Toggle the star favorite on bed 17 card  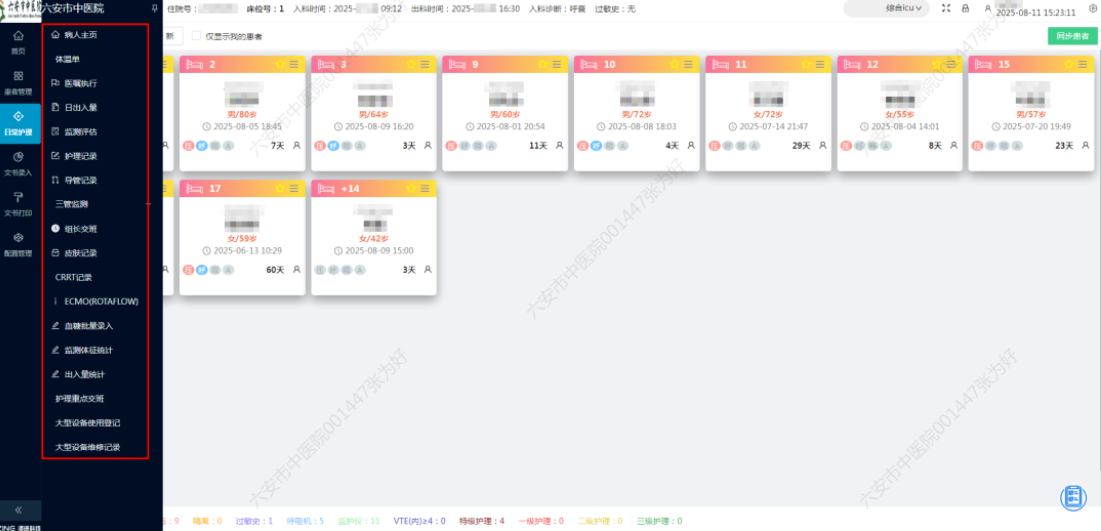[279, 188]
